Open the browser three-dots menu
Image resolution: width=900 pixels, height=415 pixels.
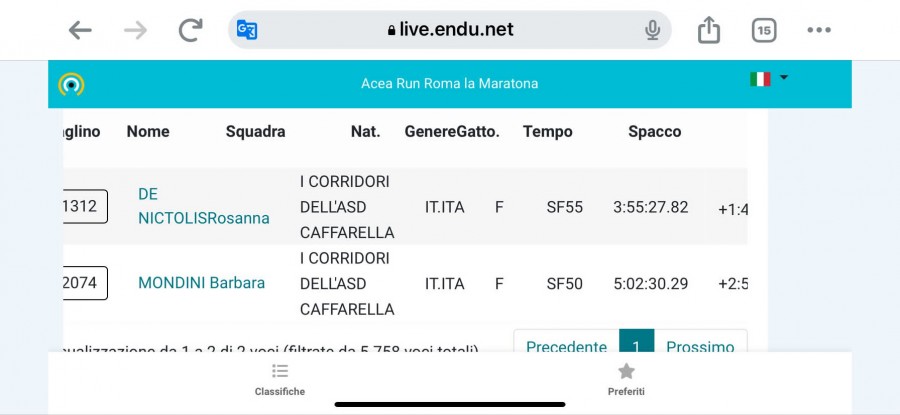pyautogui.click(x=819, y=30)
